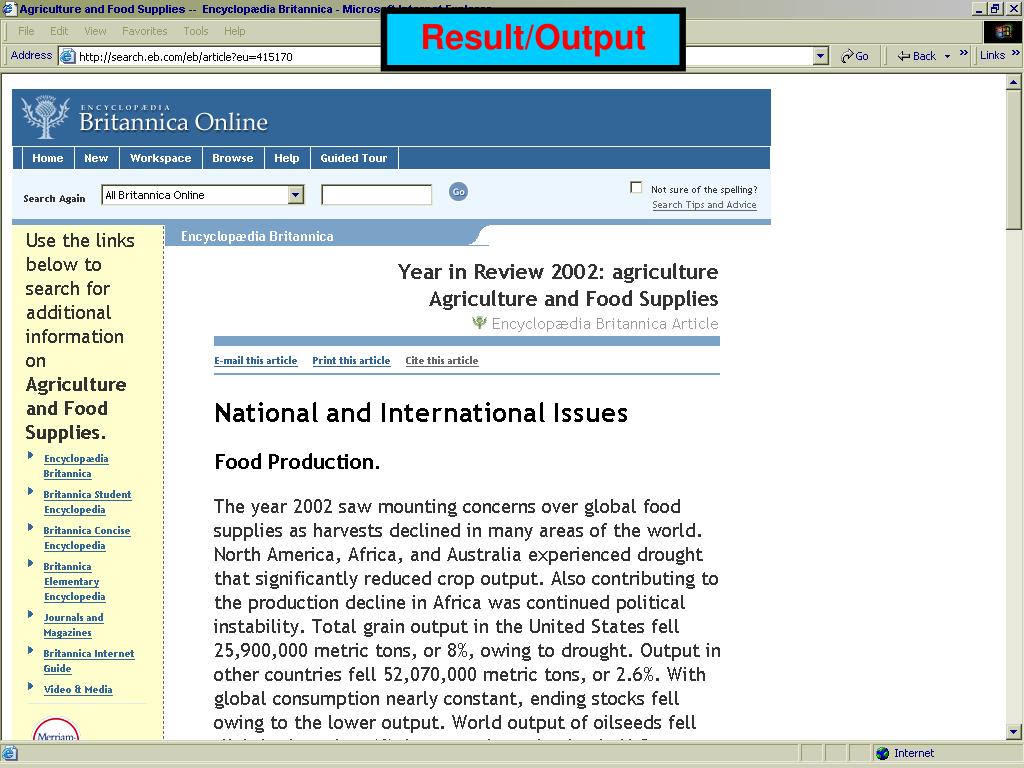Viewport: 1024px width, 768px height.
Task: Click the arrow bullet beside Video & Media
Action: [31, 686]
